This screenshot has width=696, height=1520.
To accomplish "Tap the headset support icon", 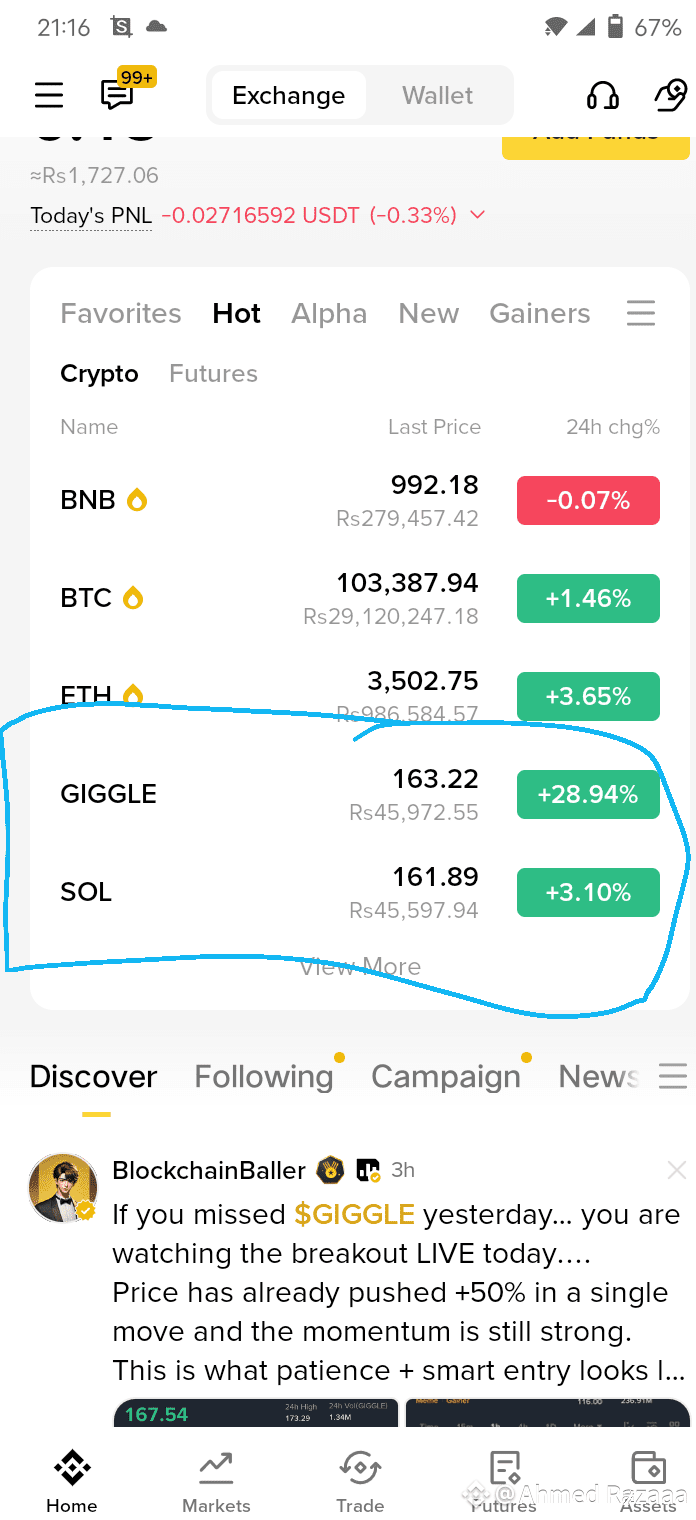I will pos(602,95).
